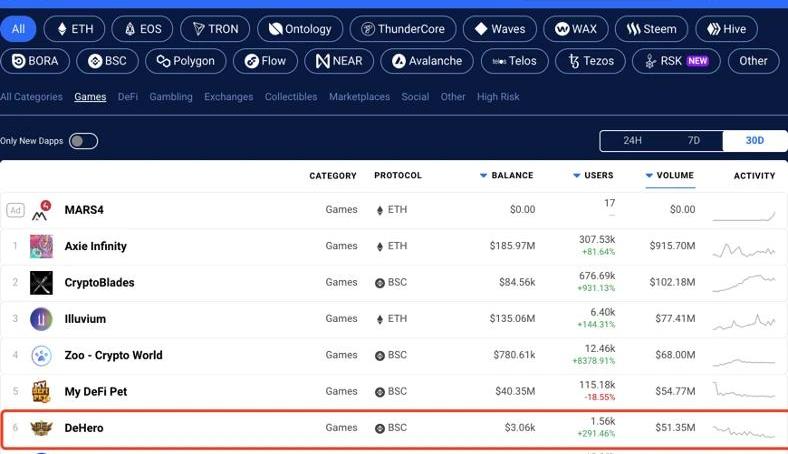Pick the Tezos protocol filter
This screenshot has height=454, width=788.
click(590, 61)
